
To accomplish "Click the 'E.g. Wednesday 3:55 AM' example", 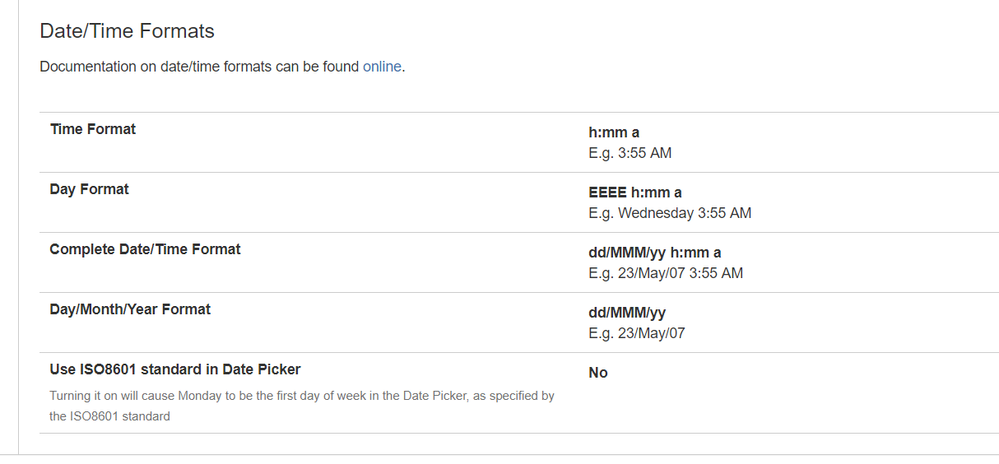I will tap(670, 213).
